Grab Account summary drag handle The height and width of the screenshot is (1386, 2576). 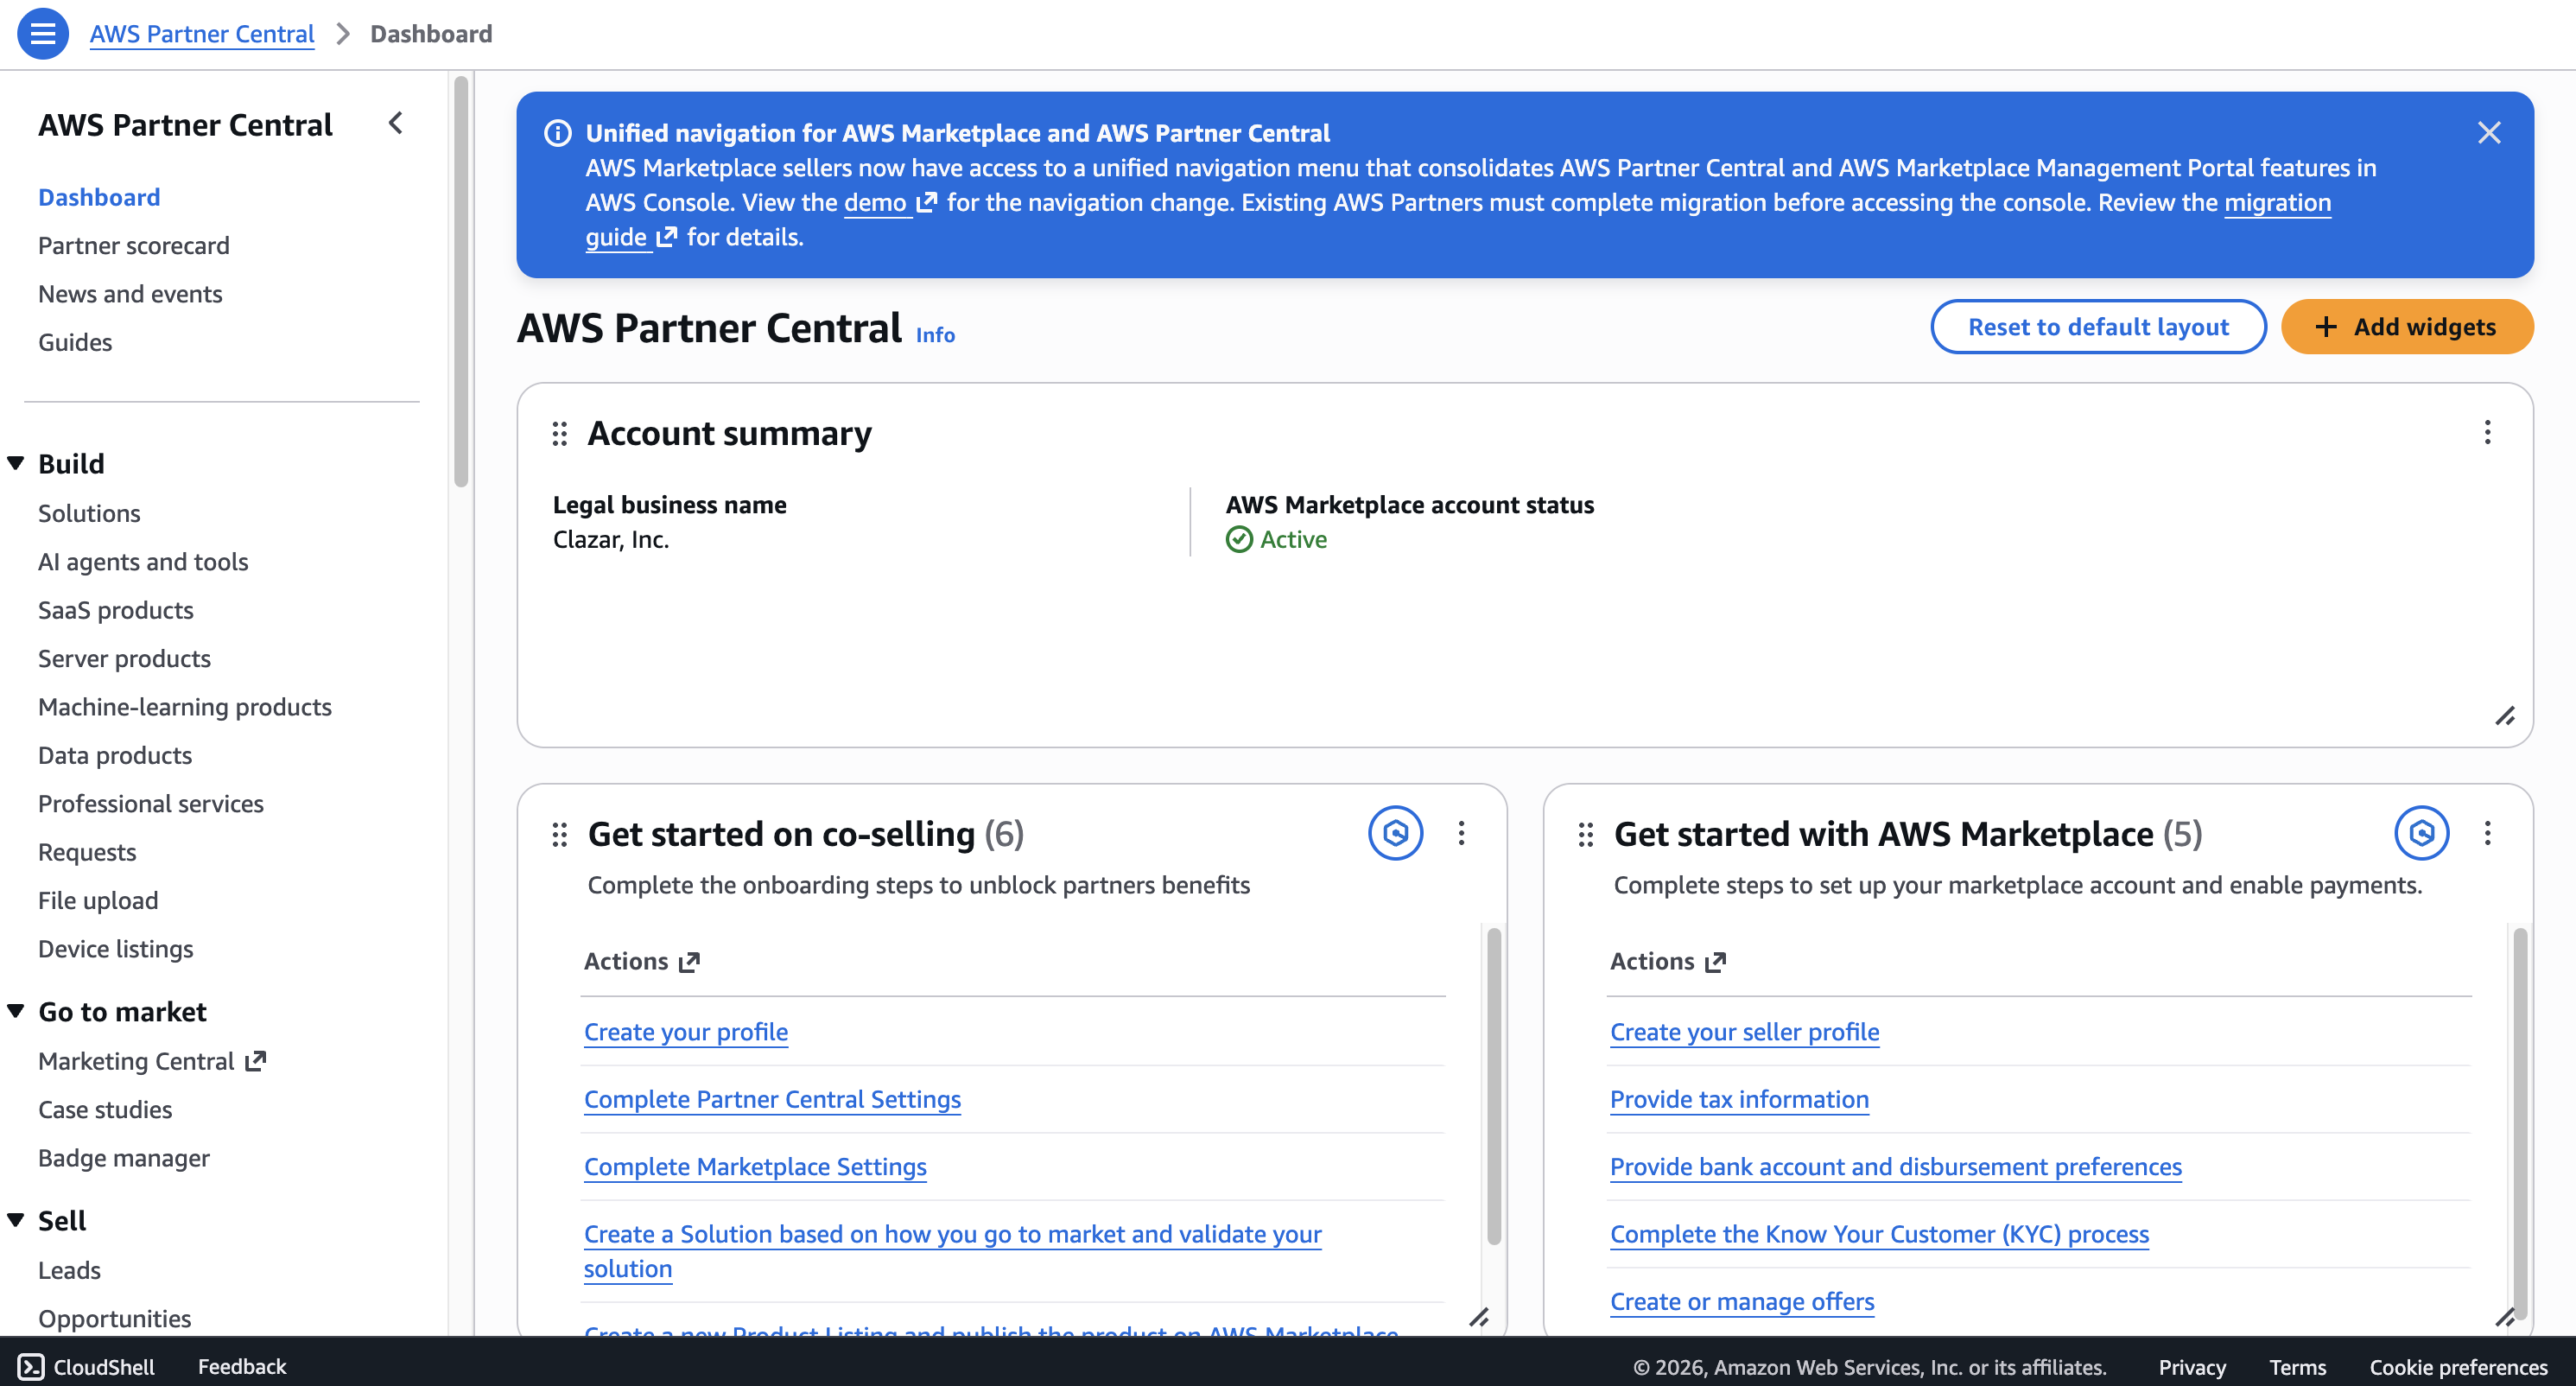point(560,433)
